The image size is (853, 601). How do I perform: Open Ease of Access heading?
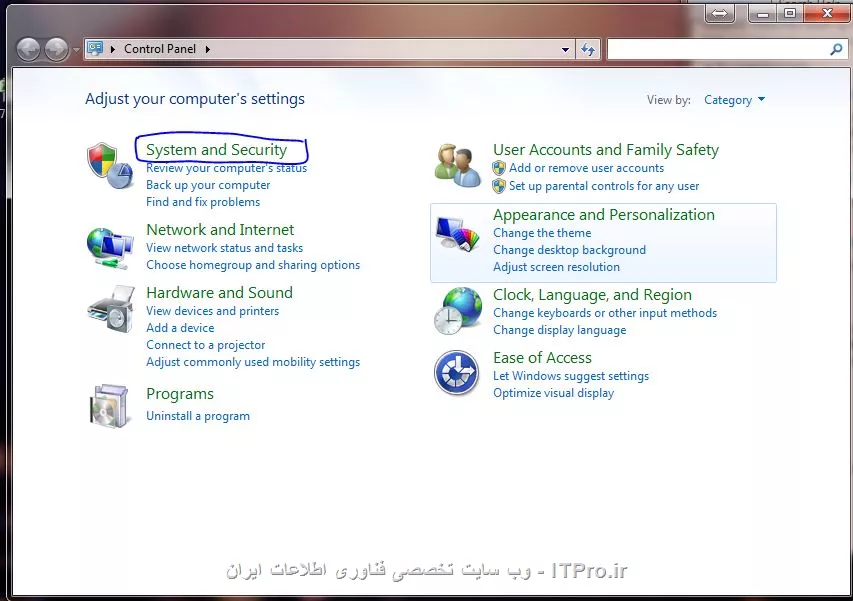(542, 358)
